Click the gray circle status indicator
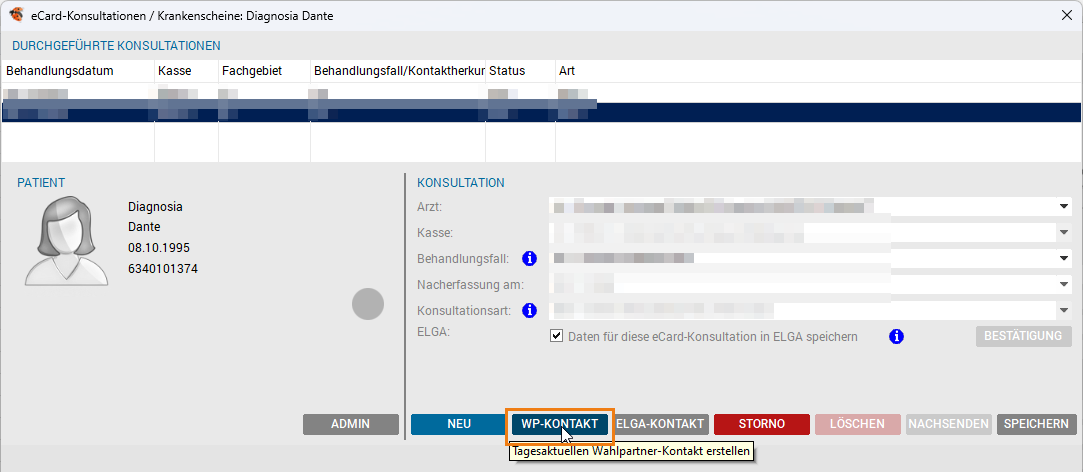This screenshot has width=1083, height=472. point(368,304)
